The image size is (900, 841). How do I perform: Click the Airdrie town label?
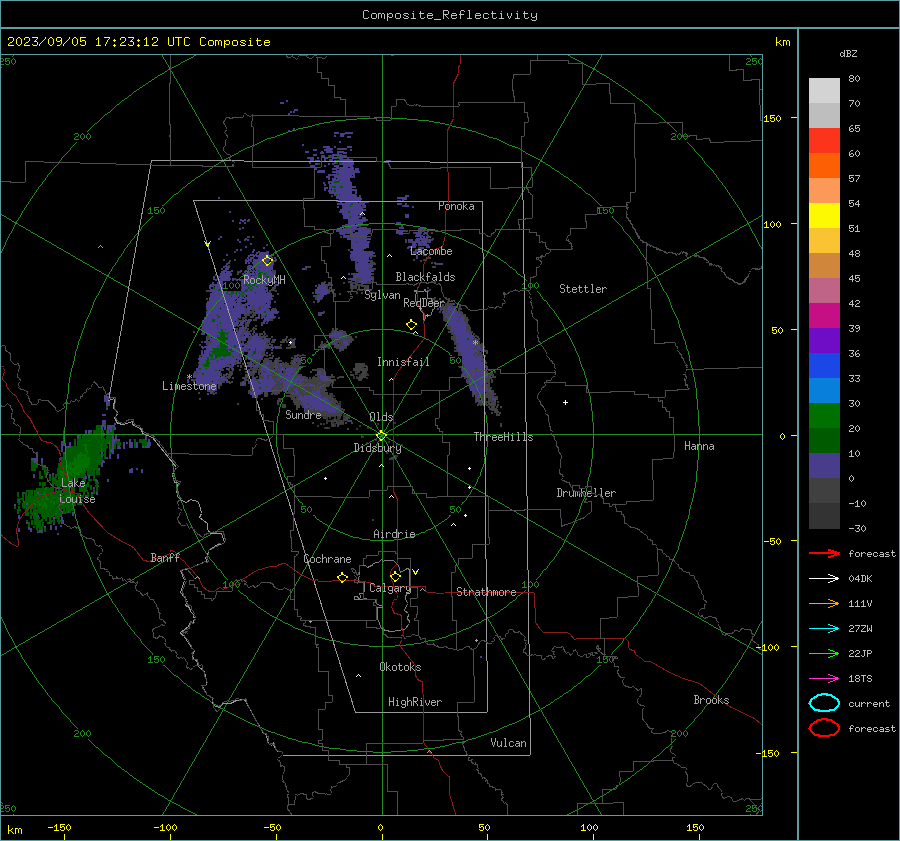(394, 534)
